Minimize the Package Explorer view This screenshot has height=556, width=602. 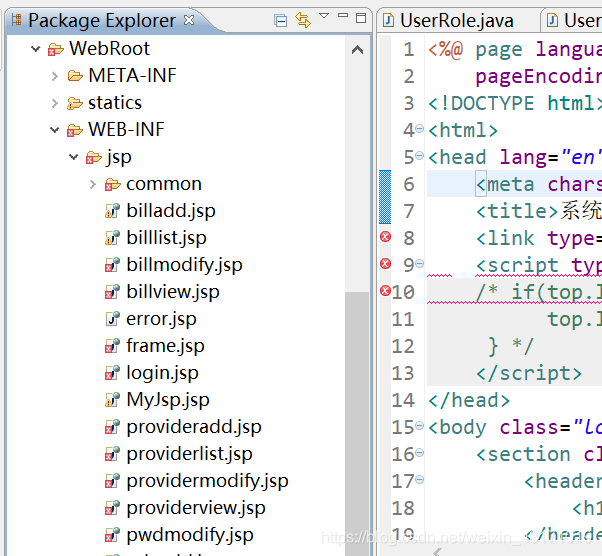pyautogui.click(x=343, y=16)
